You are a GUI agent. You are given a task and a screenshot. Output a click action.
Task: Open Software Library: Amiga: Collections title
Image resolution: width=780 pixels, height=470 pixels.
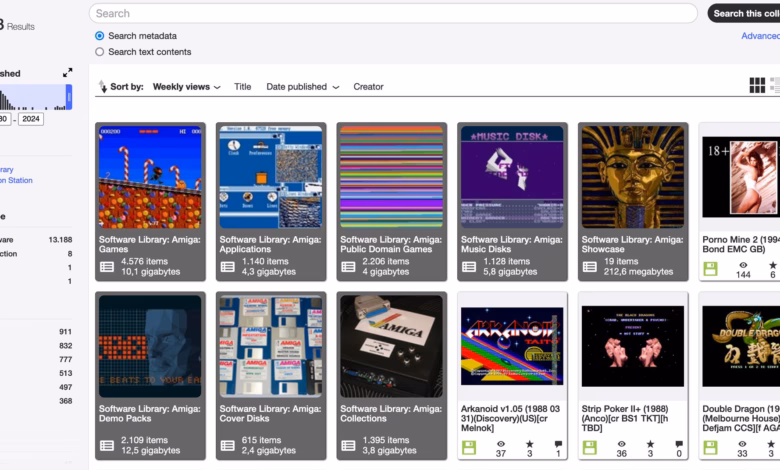tap(391, 413)
